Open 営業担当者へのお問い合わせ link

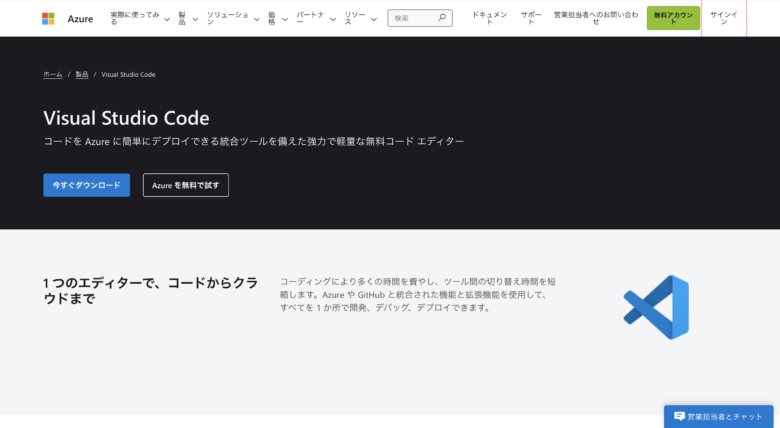coord(596,18)
